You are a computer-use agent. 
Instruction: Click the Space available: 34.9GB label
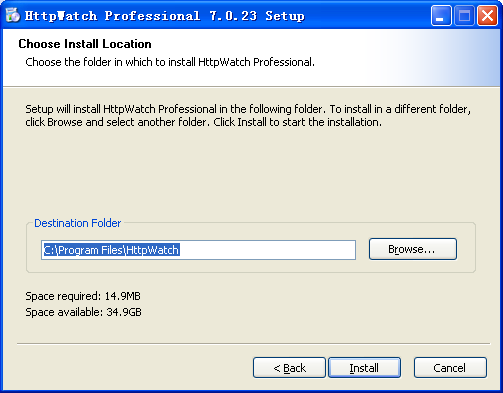click(x=83, y=312)
